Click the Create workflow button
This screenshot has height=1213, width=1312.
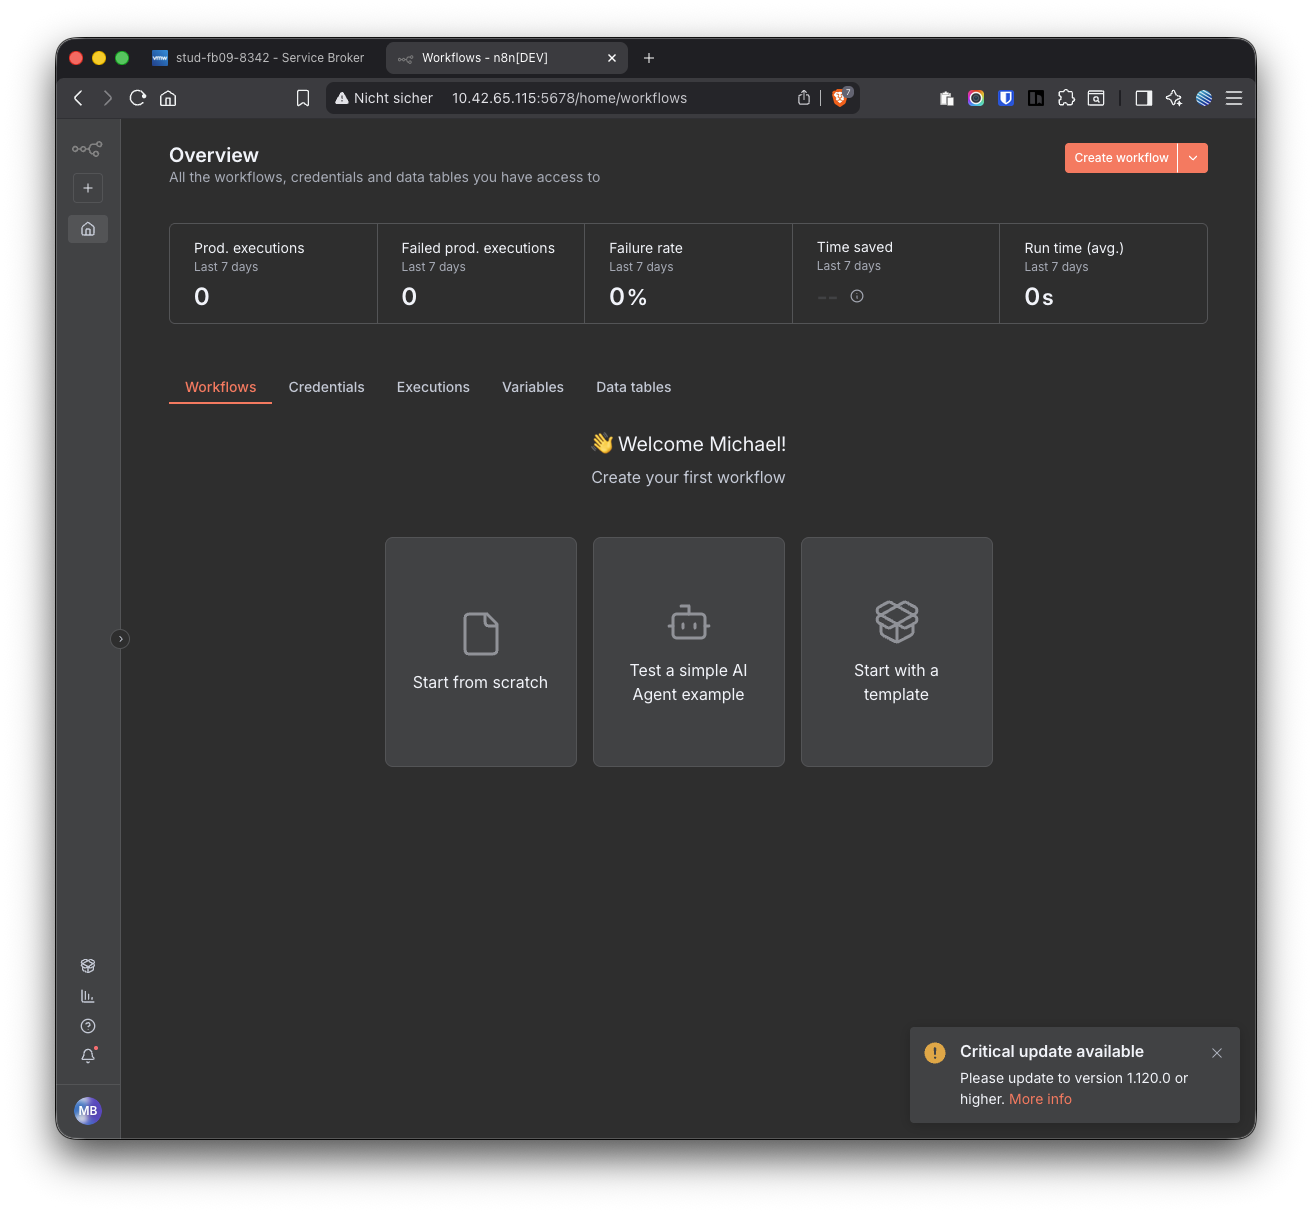click(x=1121, y=158)
